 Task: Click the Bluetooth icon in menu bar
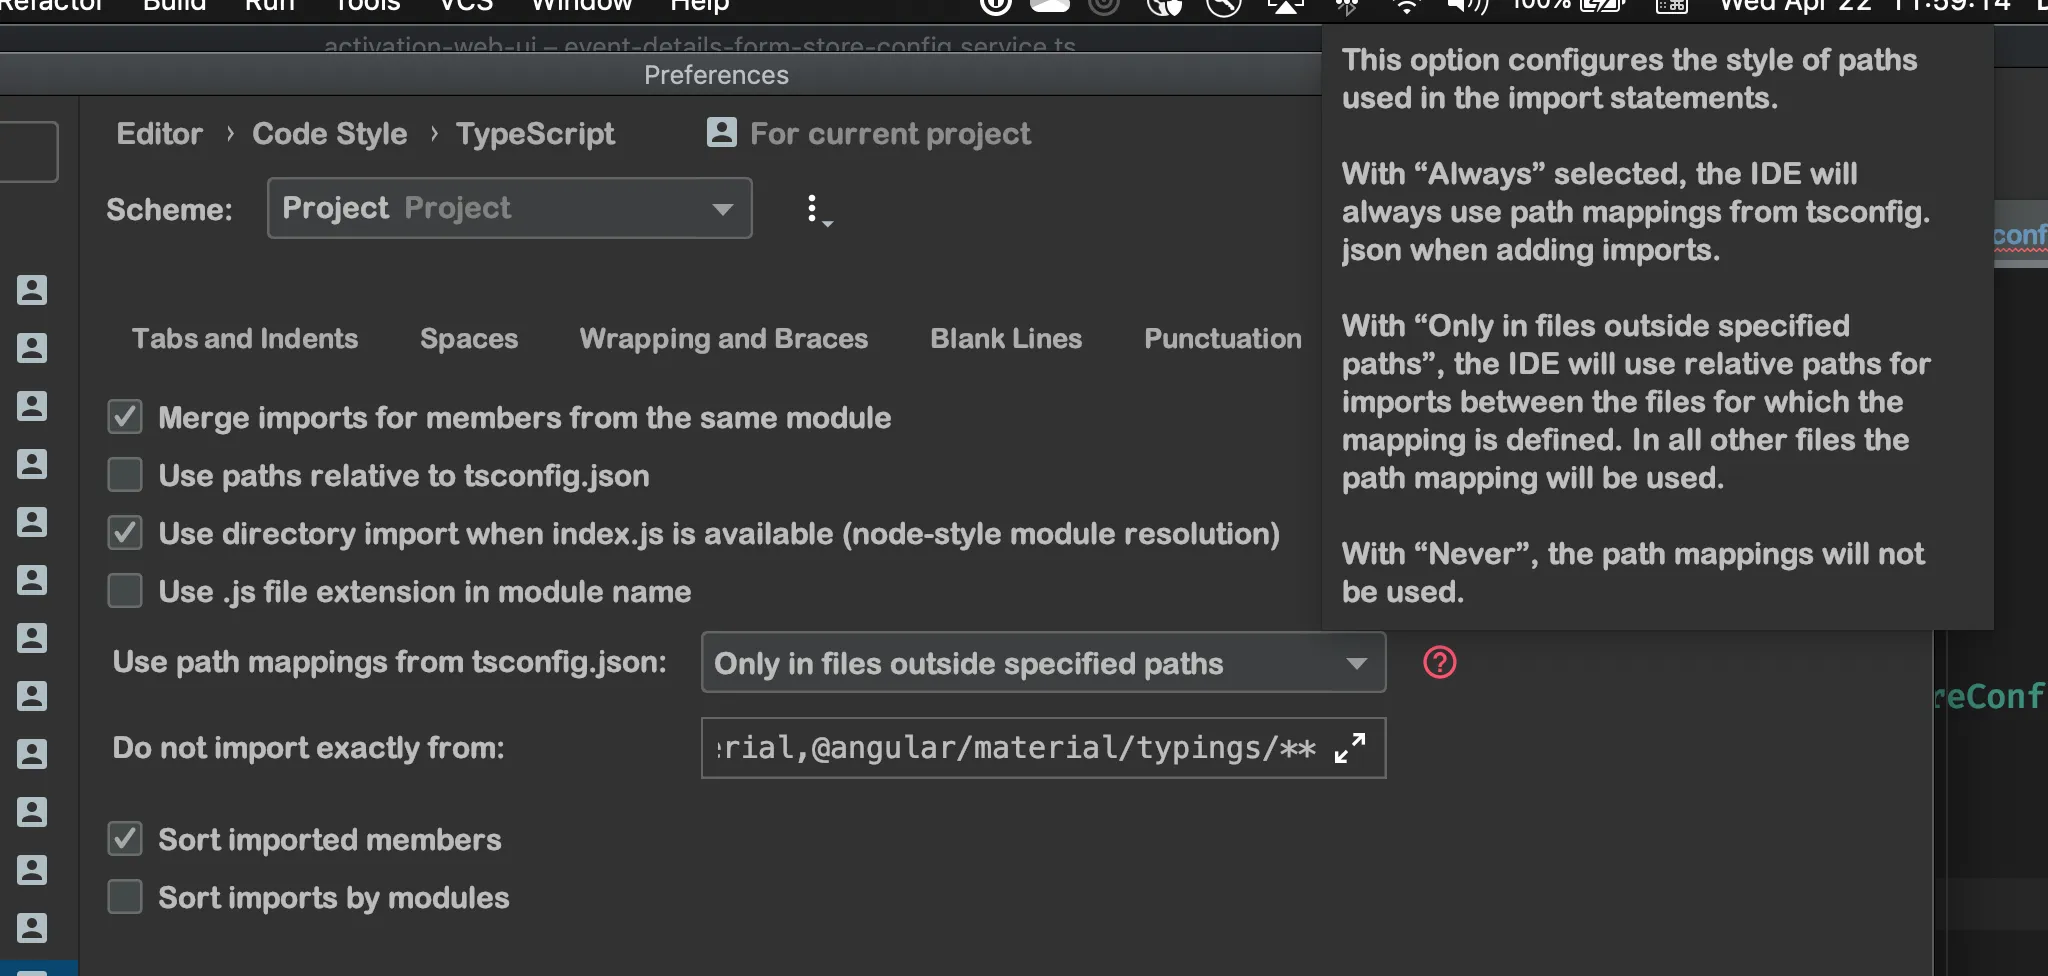click(1347, 6)
